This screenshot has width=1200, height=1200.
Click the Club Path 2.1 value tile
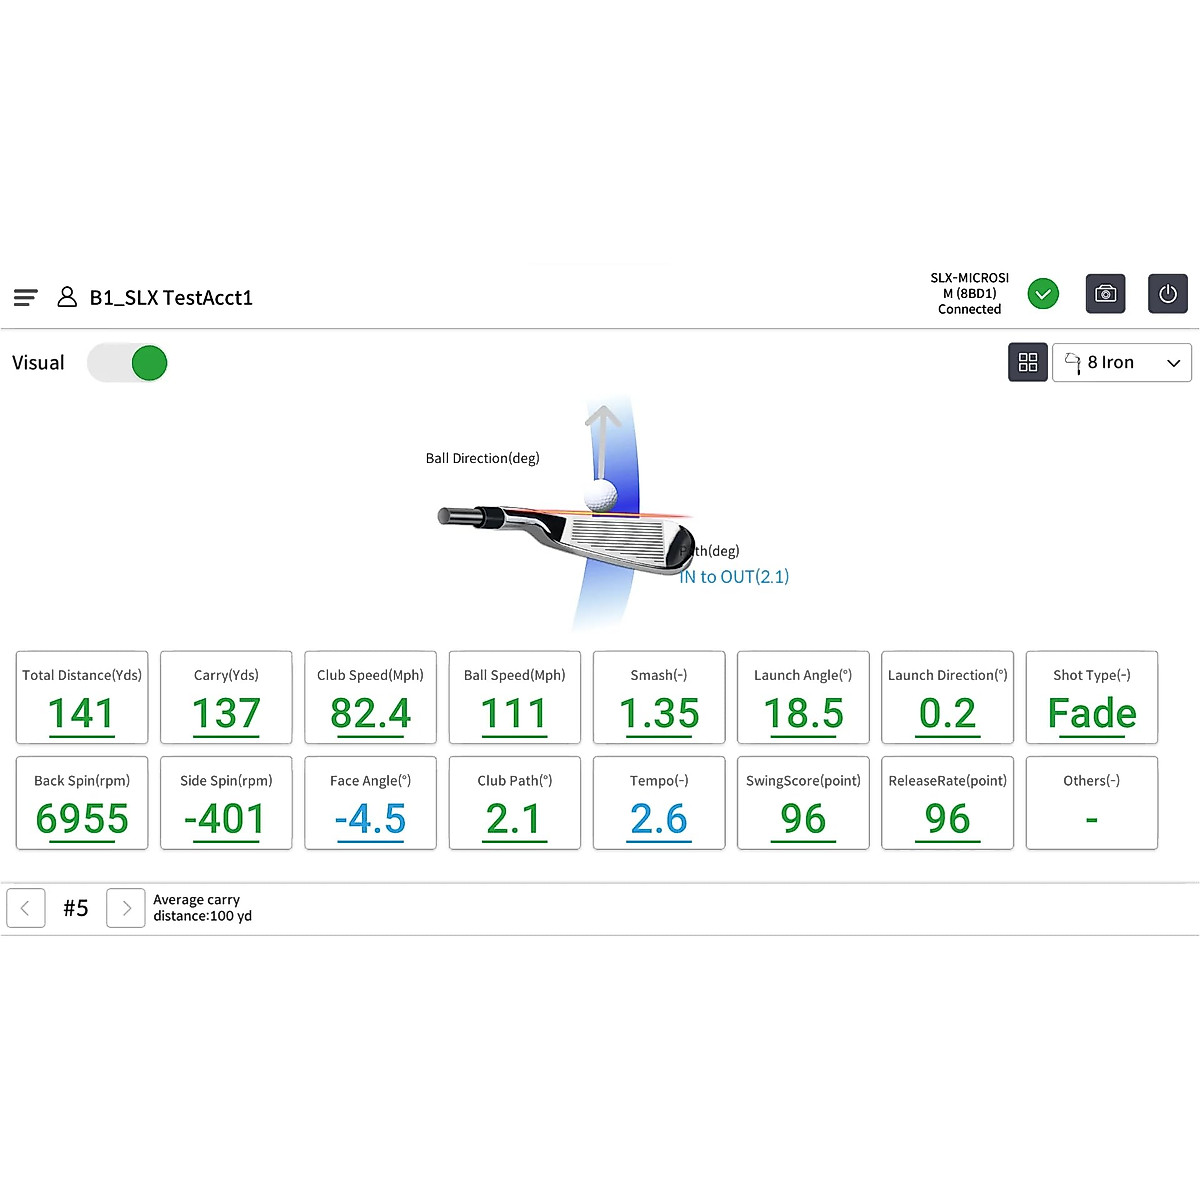point(514,803)
